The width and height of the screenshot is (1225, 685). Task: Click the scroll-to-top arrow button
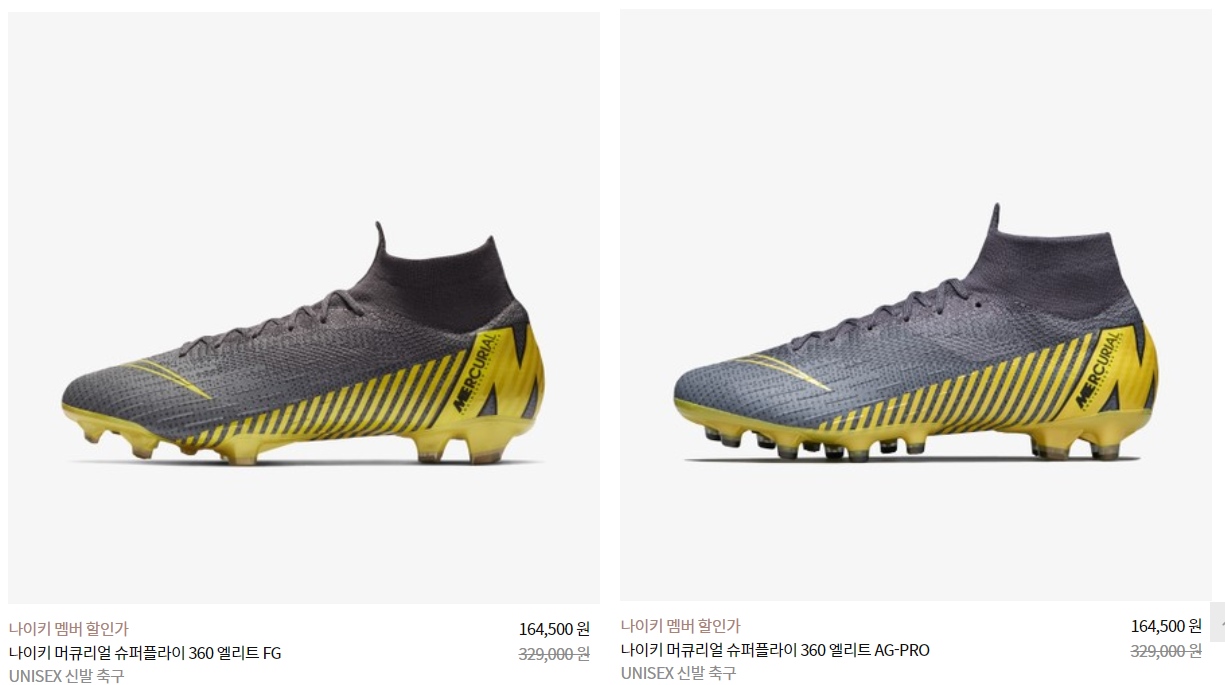[1217, 622]
